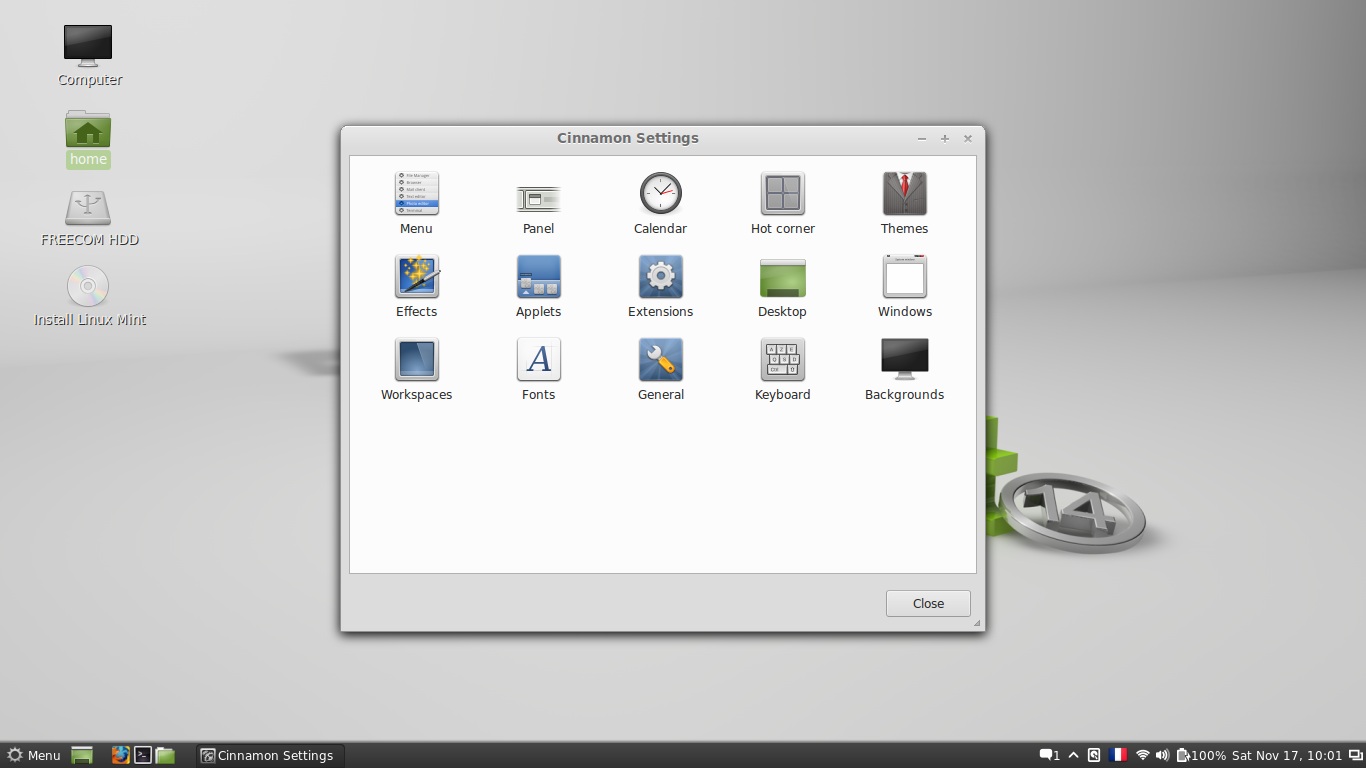Viewport: 1366px width, 768px height.
Task: Open removable drives applet in tray
Action: coord(1094,755)
